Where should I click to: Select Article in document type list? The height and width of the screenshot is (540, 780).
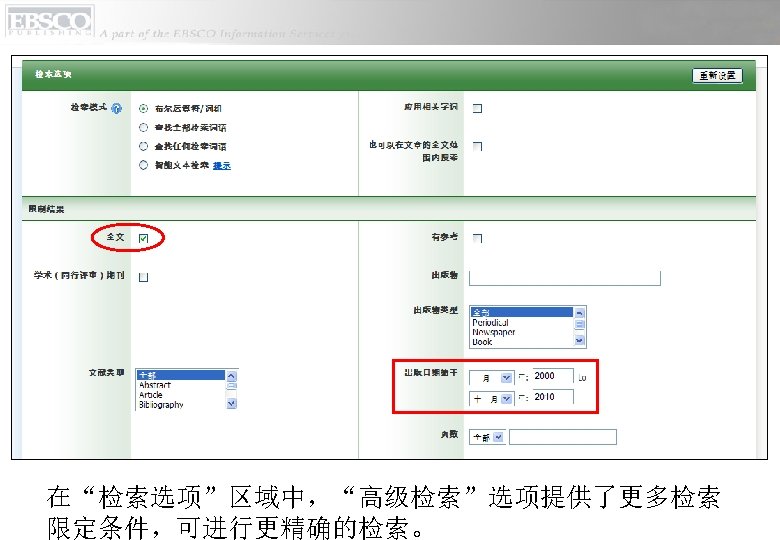151,395
